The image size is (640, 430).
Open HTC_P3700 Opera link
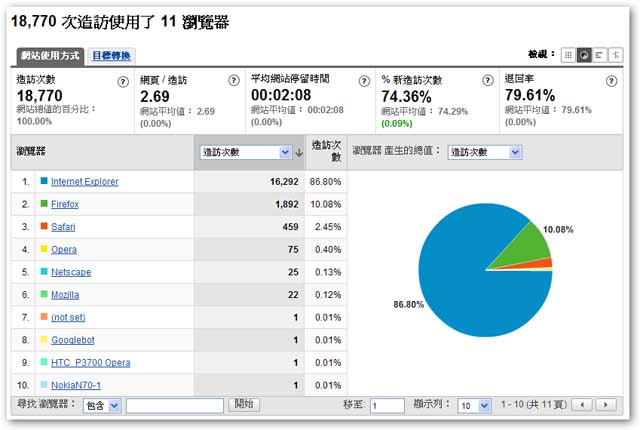click(91, 362)
